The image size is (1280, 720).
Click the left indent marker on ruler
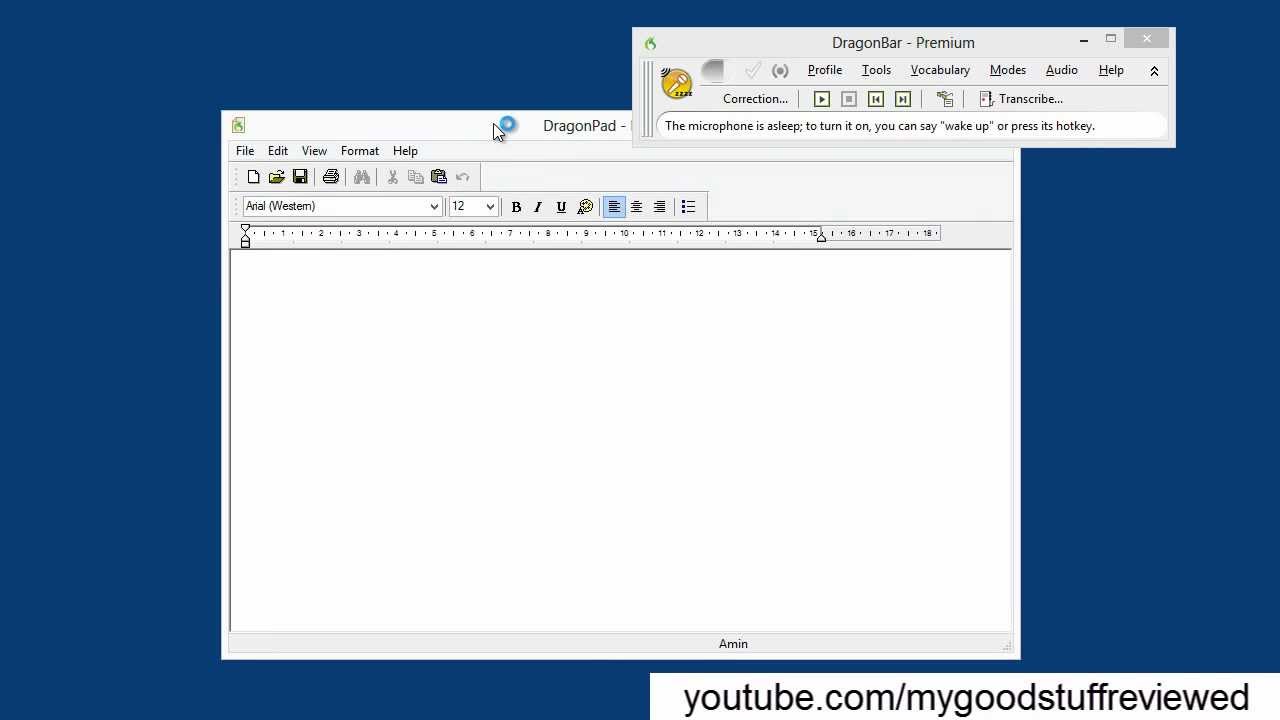(x=245, y=236)
